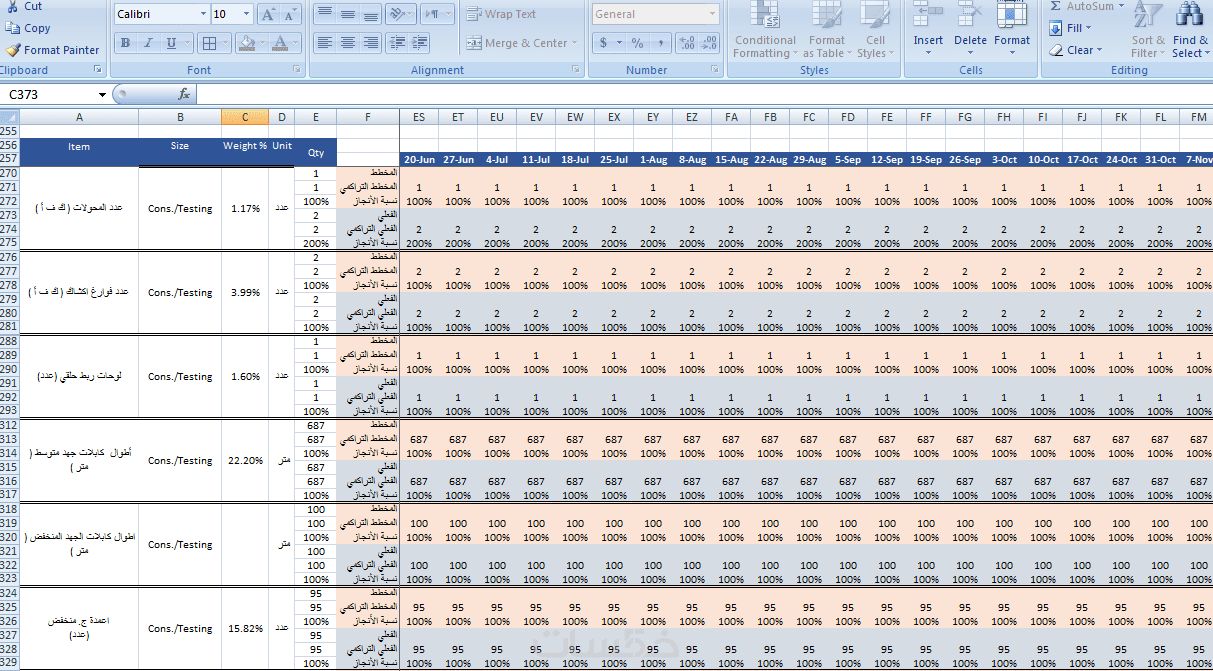Click the 20-Jun date header cell
The height and width of the screenshot is (671, 1213).
[419, 160]
